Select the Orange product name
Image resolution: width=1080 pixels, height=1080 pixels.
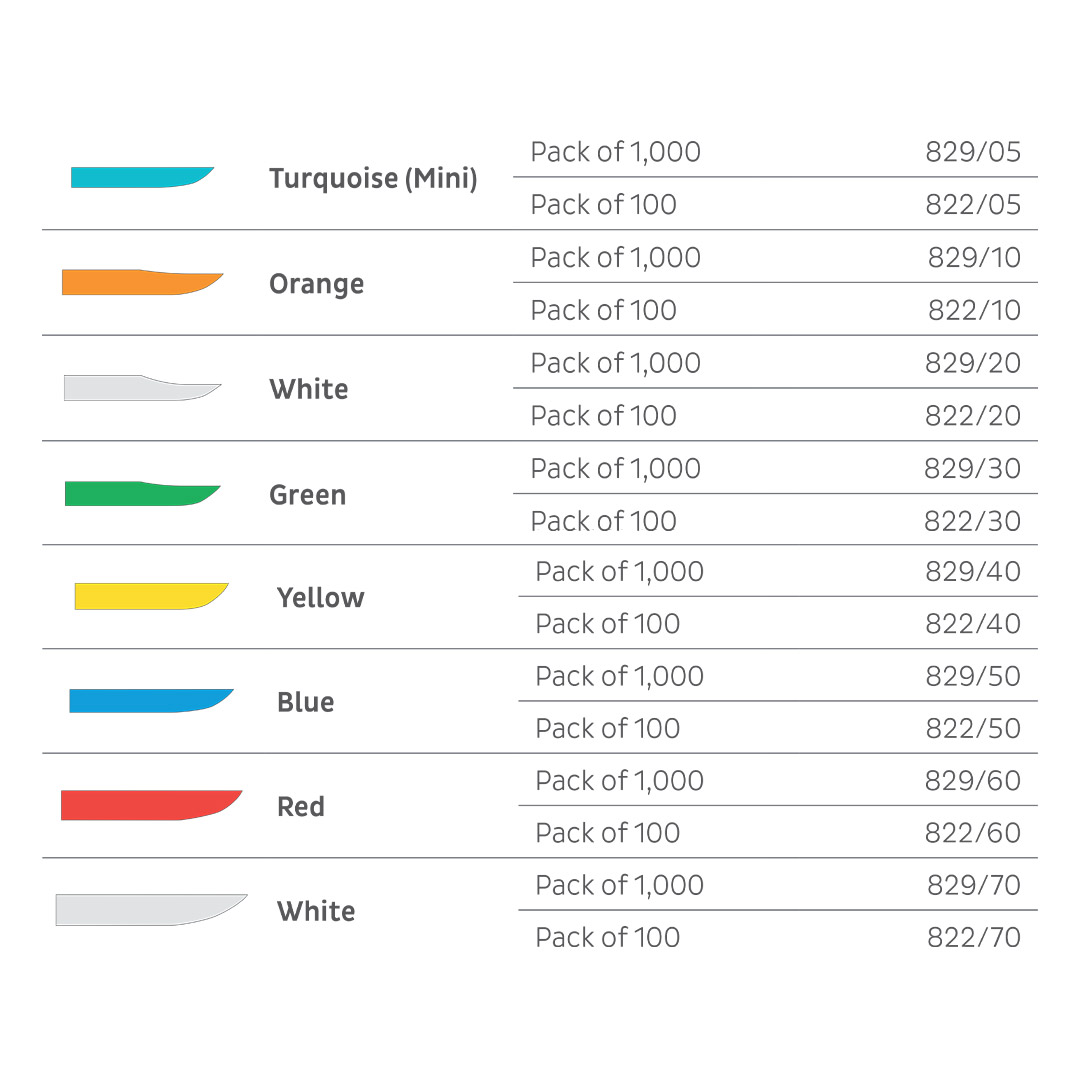[316, 284]
